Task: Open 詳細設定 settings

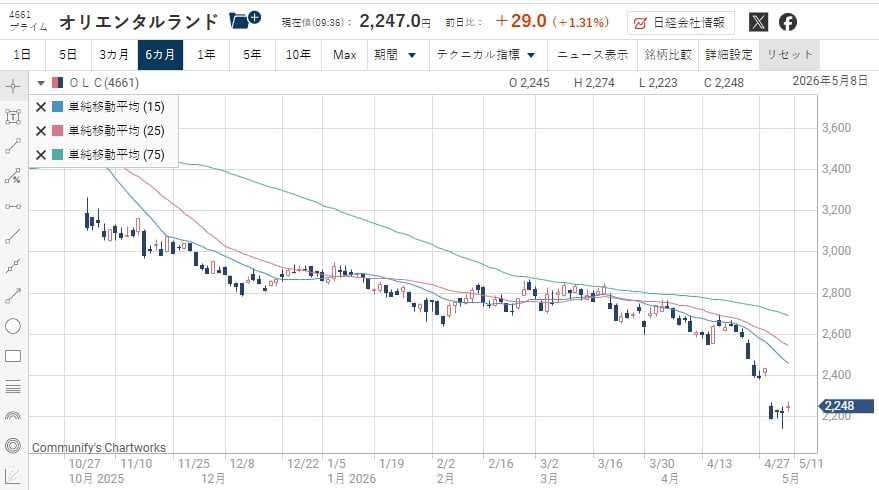Action: pyautogui.click(x=729, y=55)
